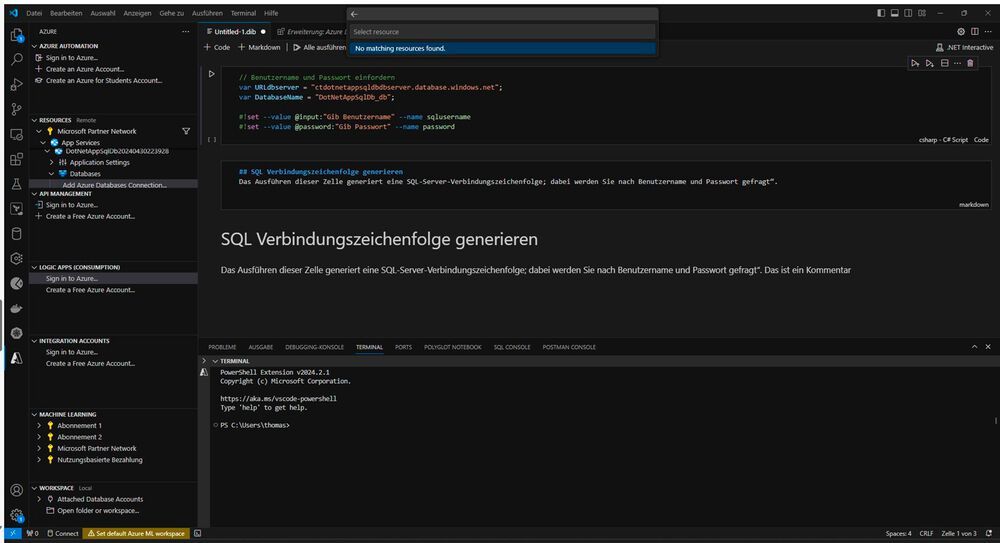This screenshot has width=1000, height=543.
Task: Select the Azure view icon
Action: pyautogui.click(x=17, y=358)
